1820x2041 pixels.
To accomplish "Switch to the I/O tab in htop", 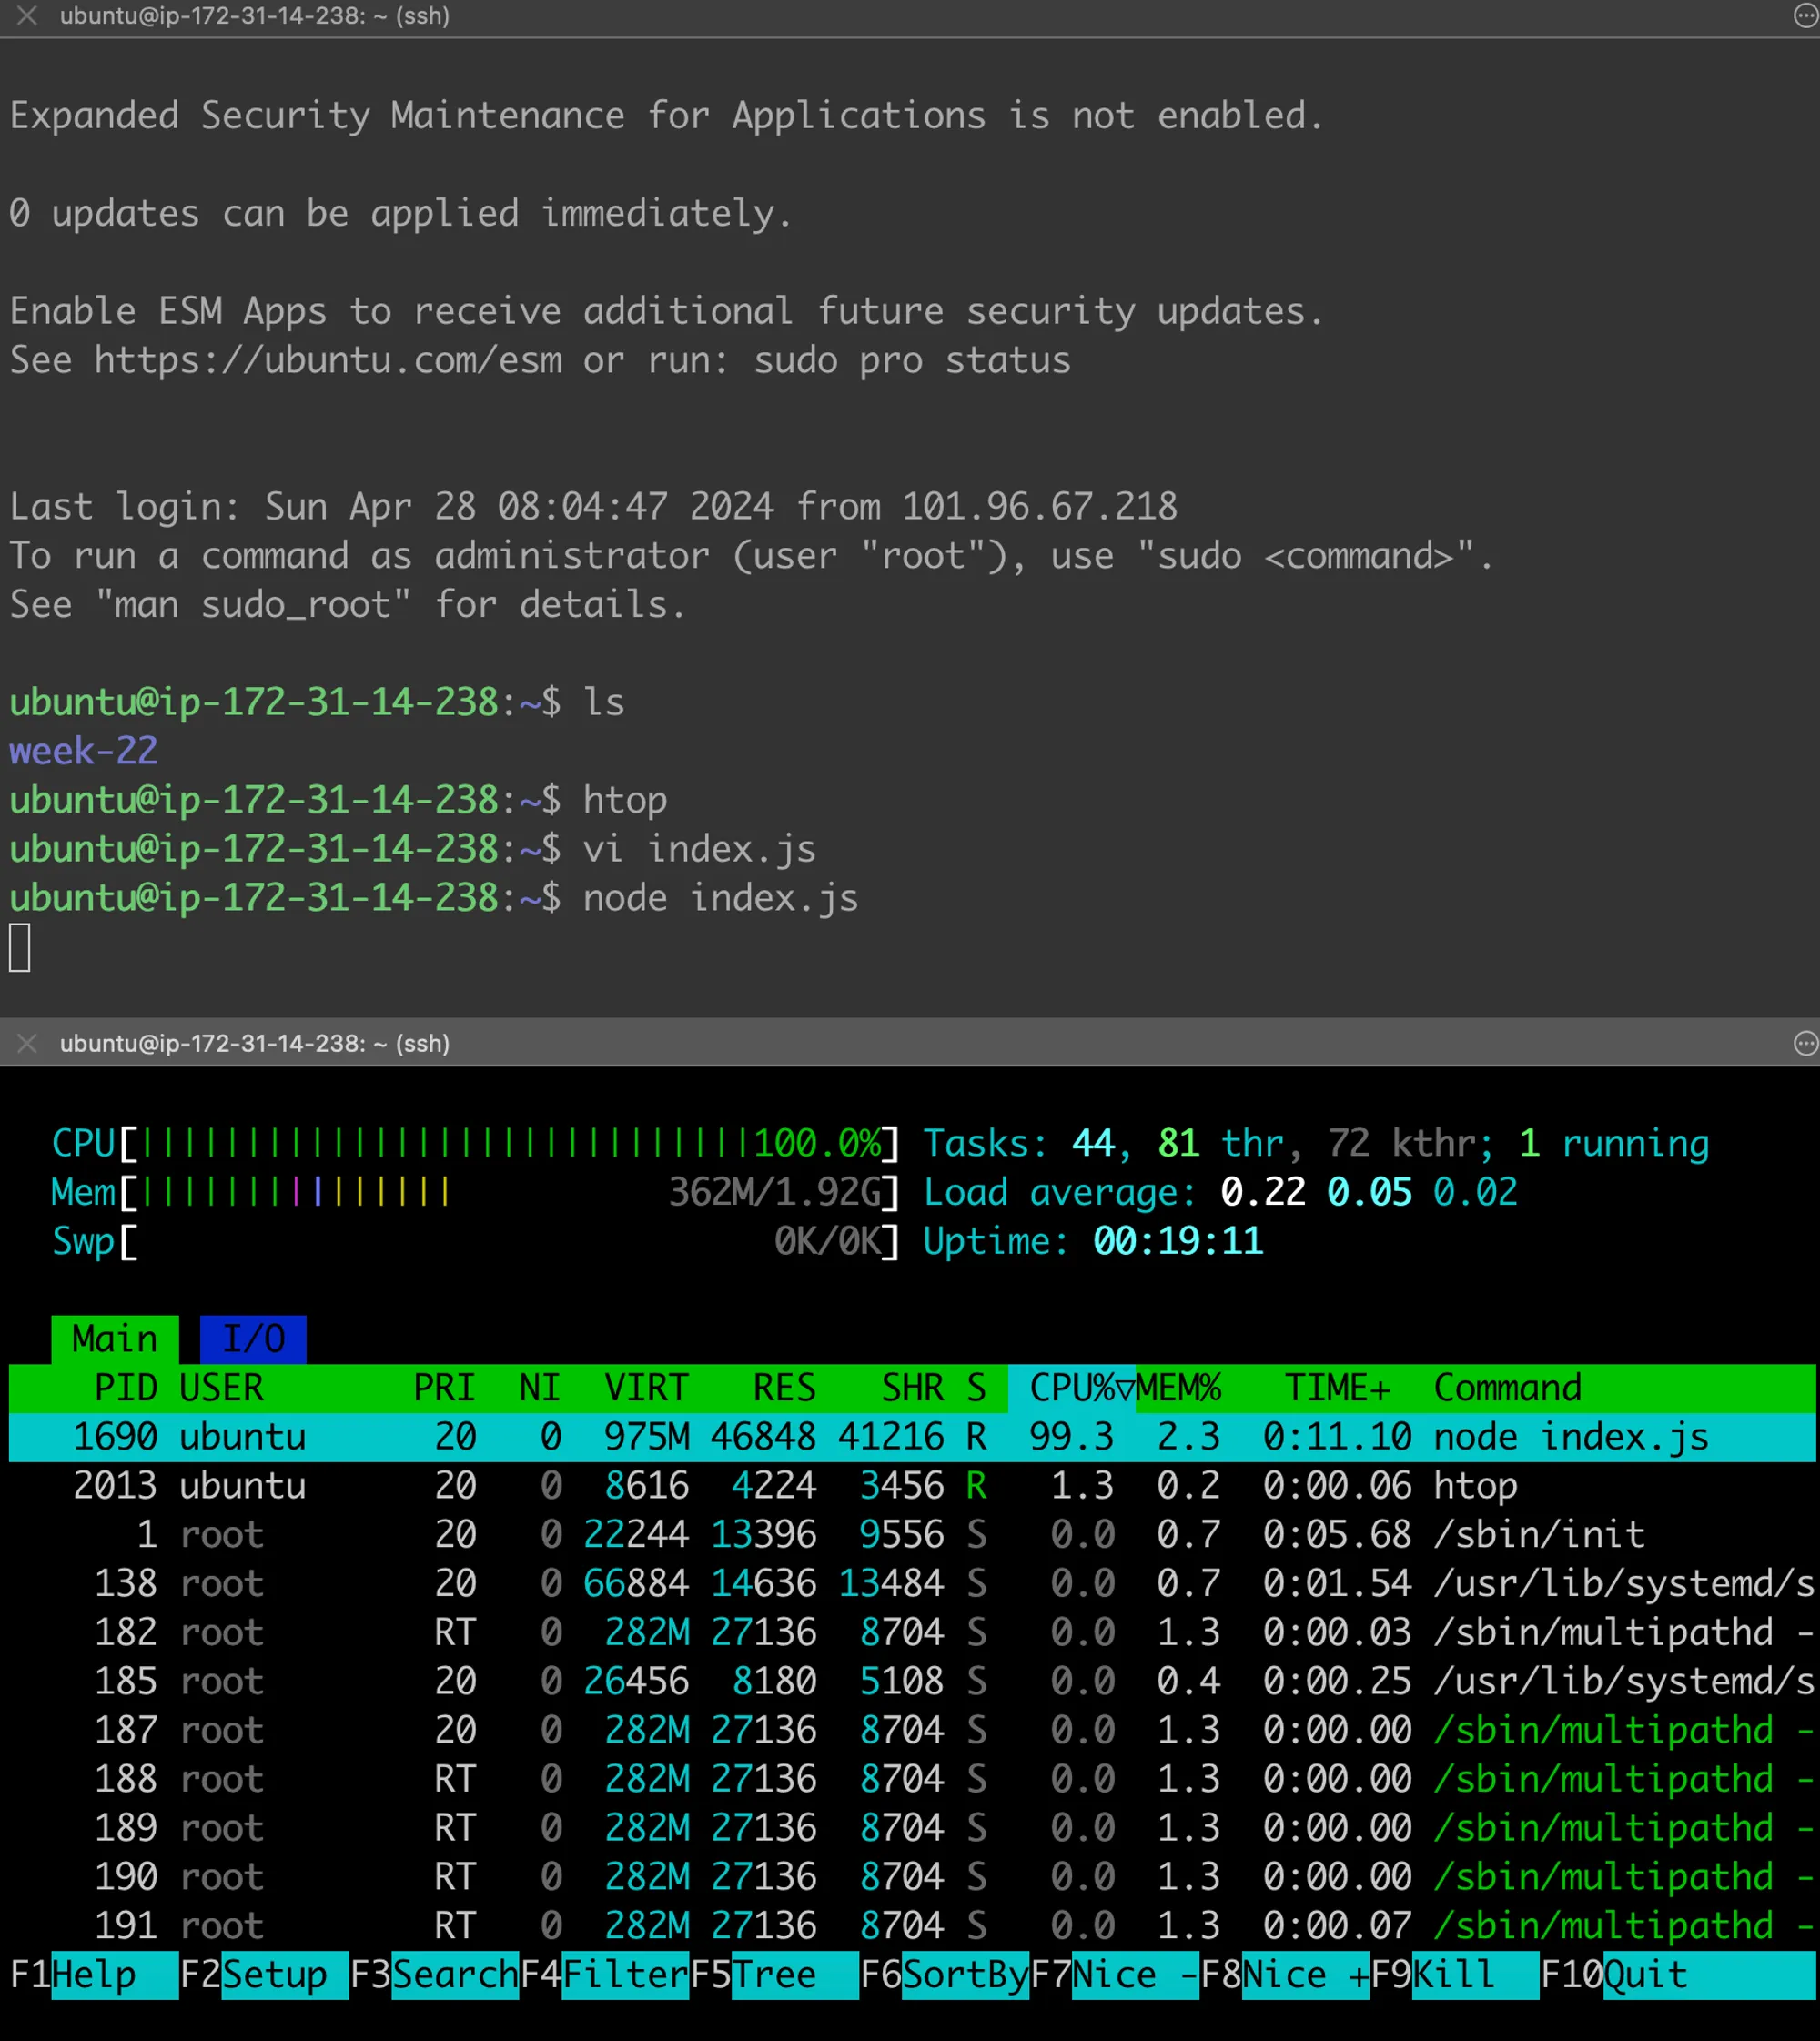I will [x=253, y=1338].
